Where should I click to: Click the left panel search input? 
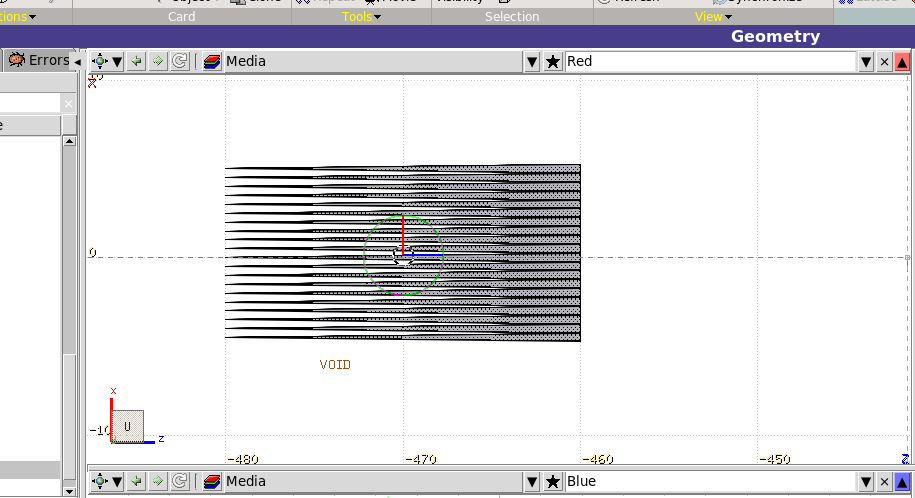[30, 103]
